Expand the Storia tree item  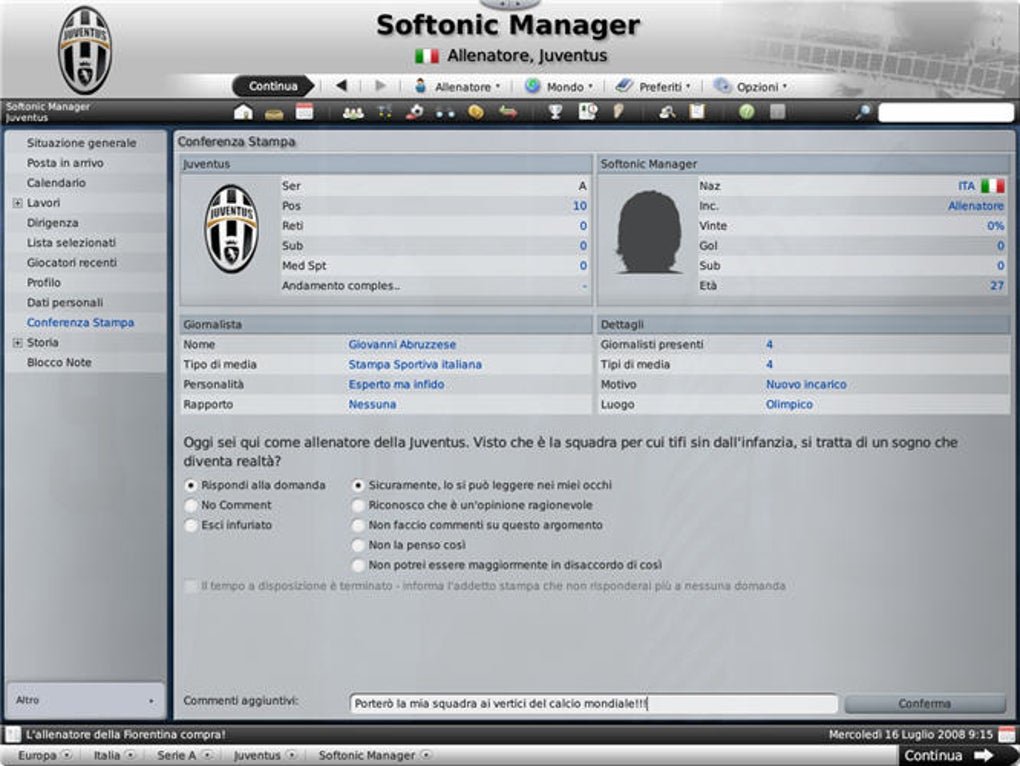[x=18, y=343]
